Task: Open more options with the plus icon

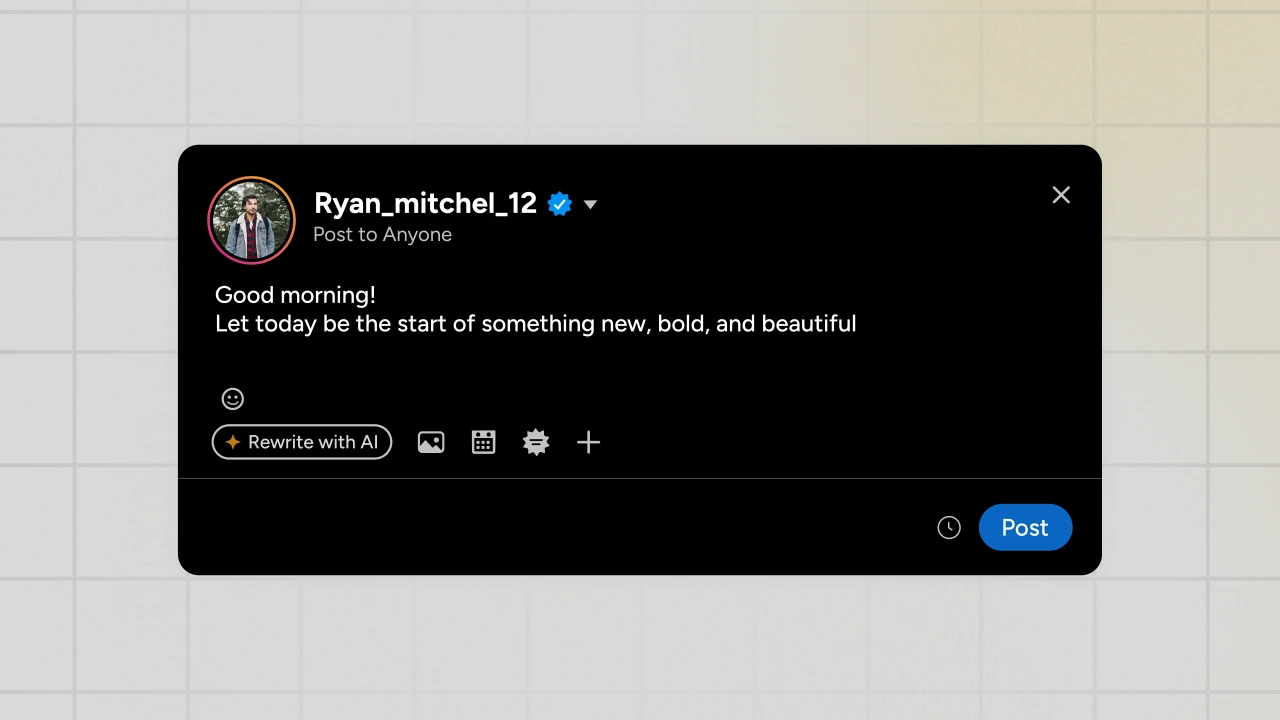Action: (x=589, y=442)
